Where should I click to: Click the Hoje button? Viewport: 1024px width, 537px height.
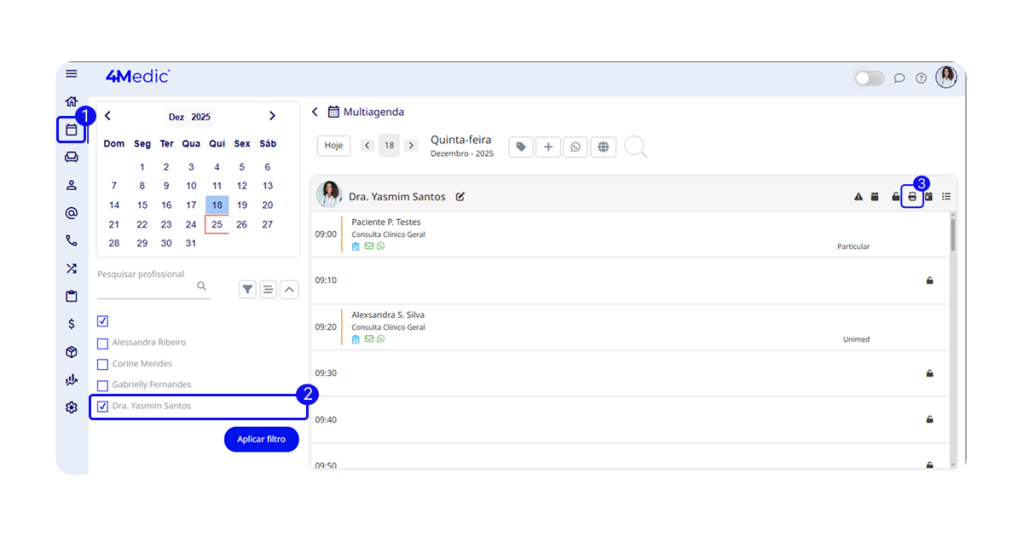[x=334, y=146]
